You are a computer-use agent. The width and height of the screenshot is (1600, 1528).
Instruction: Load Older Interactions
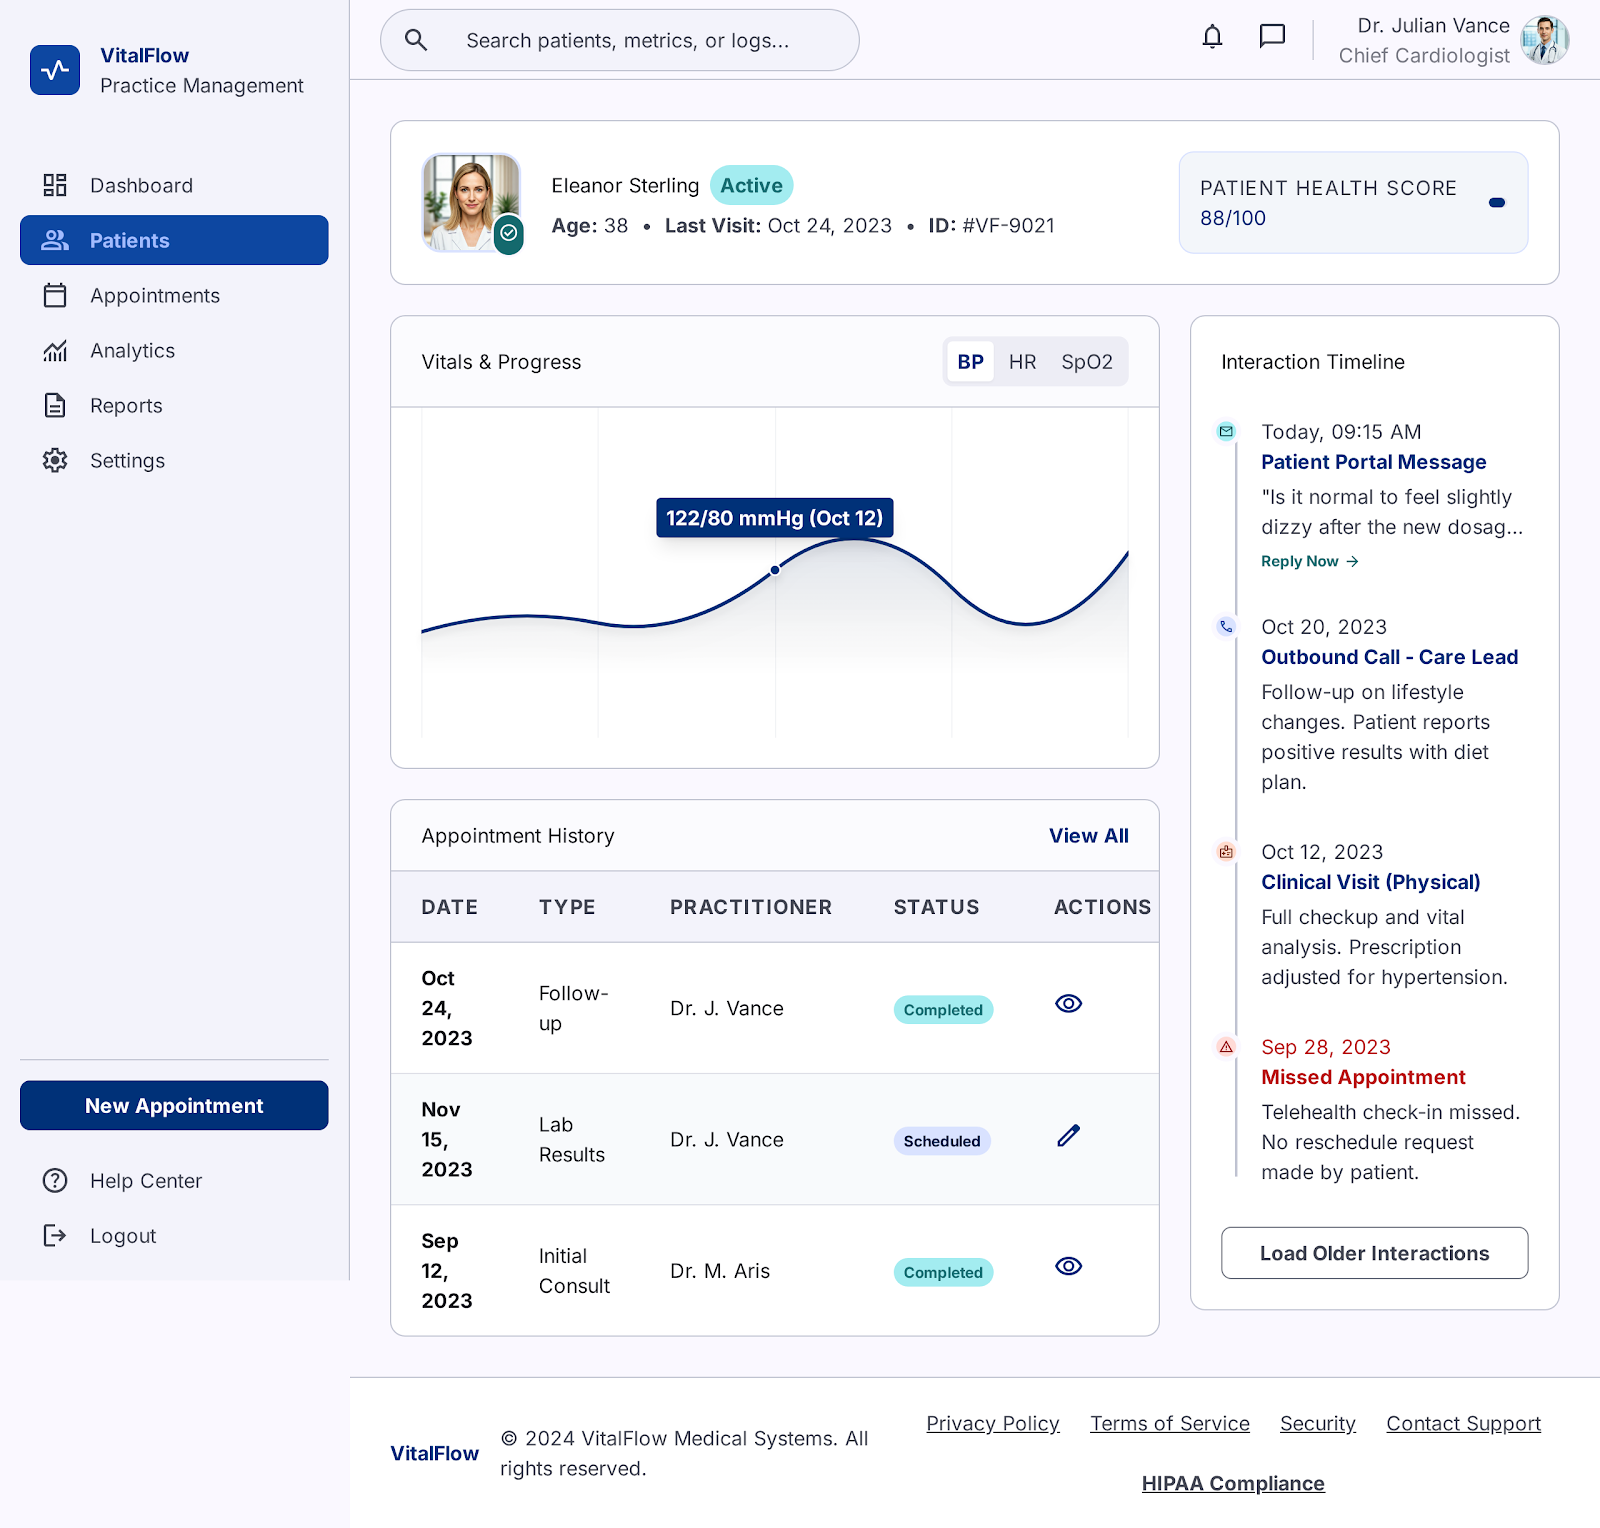[1374, 1253]
